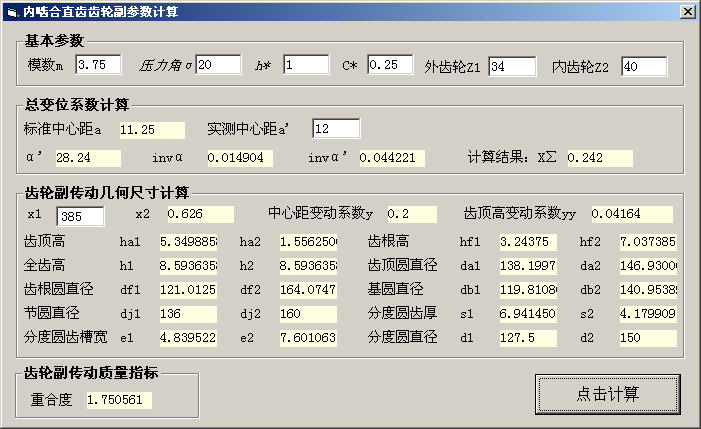Click the e1 value 4.839522

coord(188,338)
